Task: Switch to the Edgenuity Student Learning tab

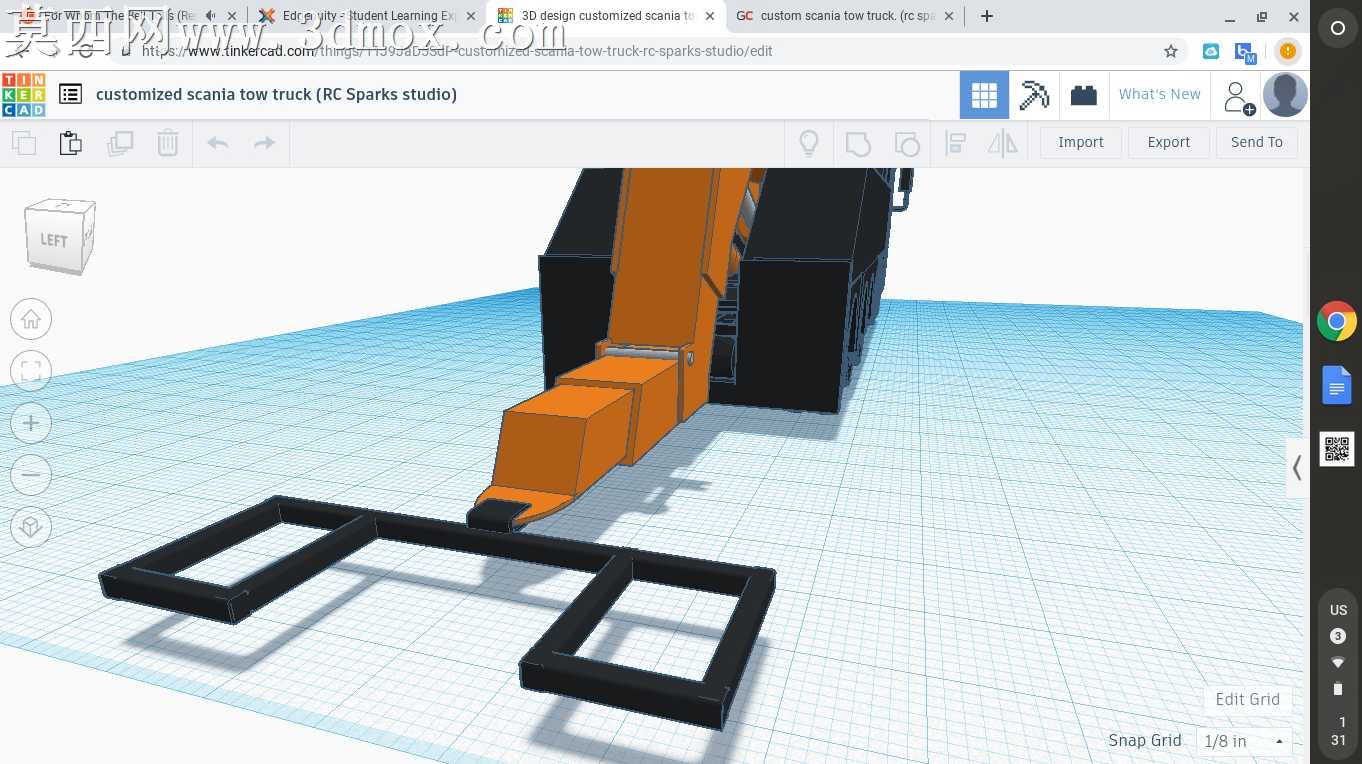Action: pyautogui.click(x=365, y=16)
